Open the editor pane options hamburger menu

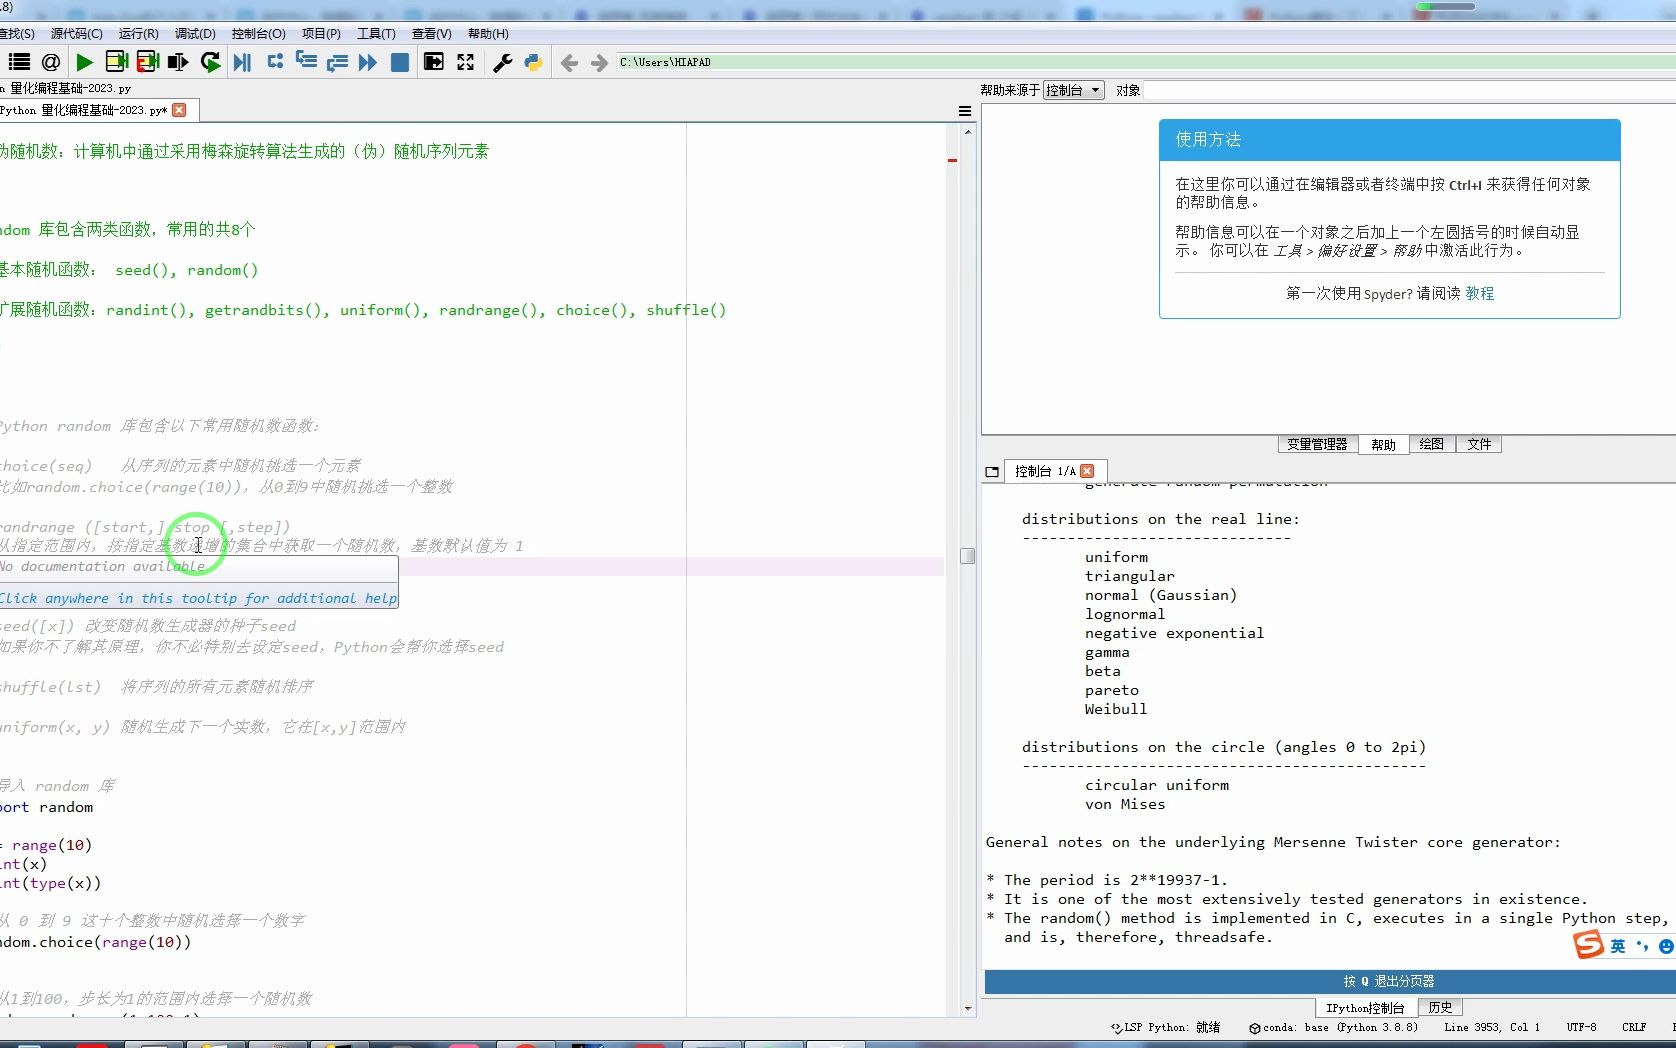964,111
